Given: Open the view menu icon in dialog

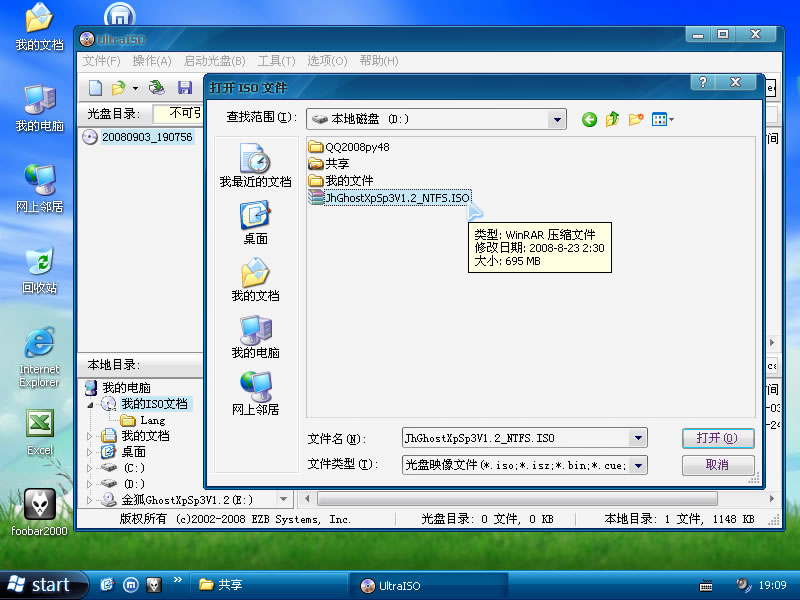Looking at the screenshot, I should 662,119.
